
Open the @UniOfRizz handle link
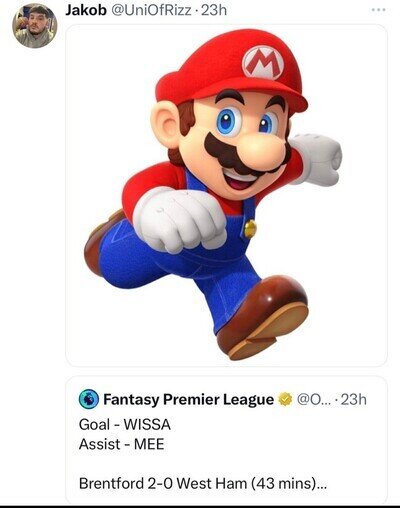151,10
